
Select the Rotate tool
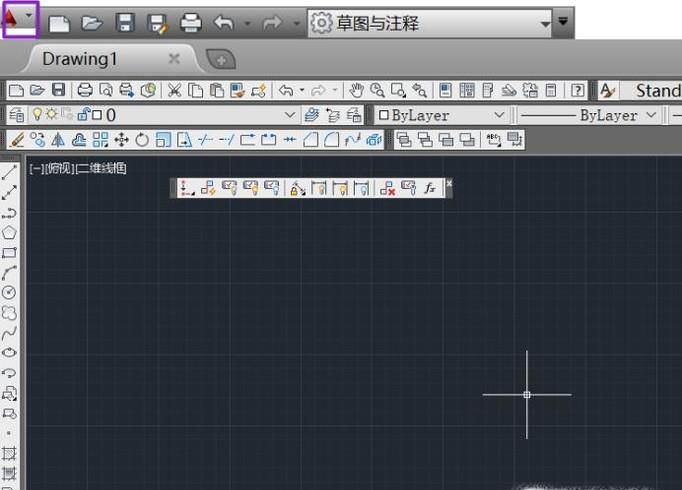pos(142,140)
